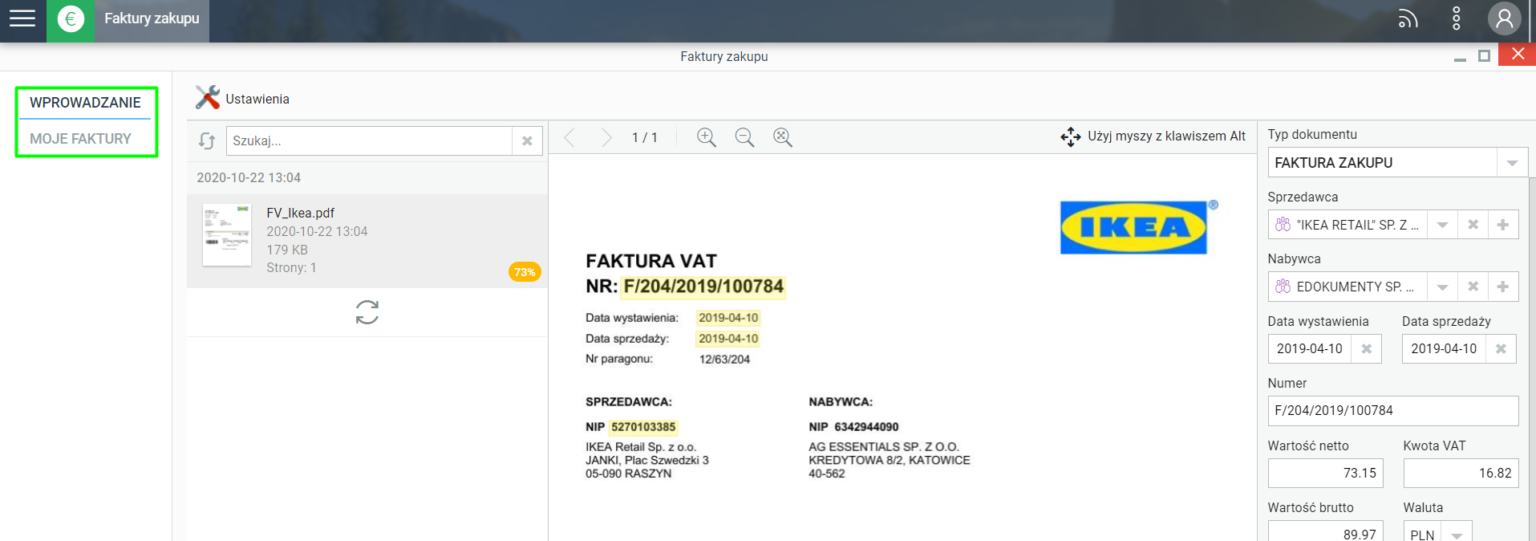Image resolution: width=1536 pixels, height=541 pixels.
Task: Open the vertical three-dot options menu
Action: [x=1457, y=19]
